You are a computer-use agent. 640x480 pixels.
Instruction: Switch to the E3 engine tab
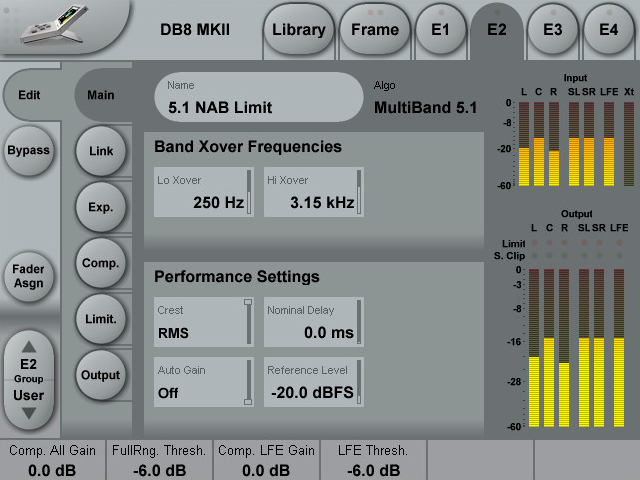point(553,29)
